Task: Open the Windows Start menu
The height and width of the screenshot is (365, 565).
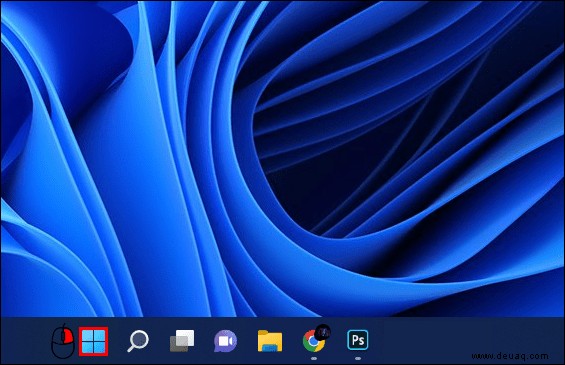Action: (x=93, y=341)
